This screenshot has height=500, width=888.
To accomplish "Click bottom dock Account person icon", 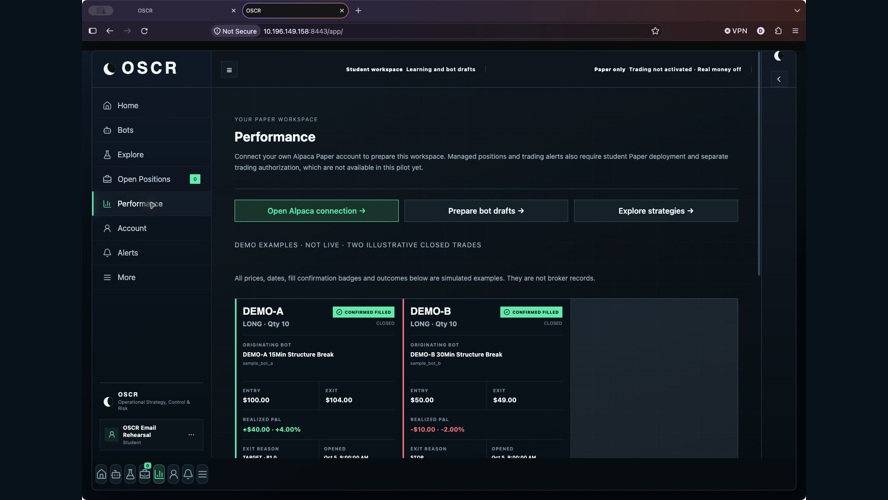I will pos(173,475).
